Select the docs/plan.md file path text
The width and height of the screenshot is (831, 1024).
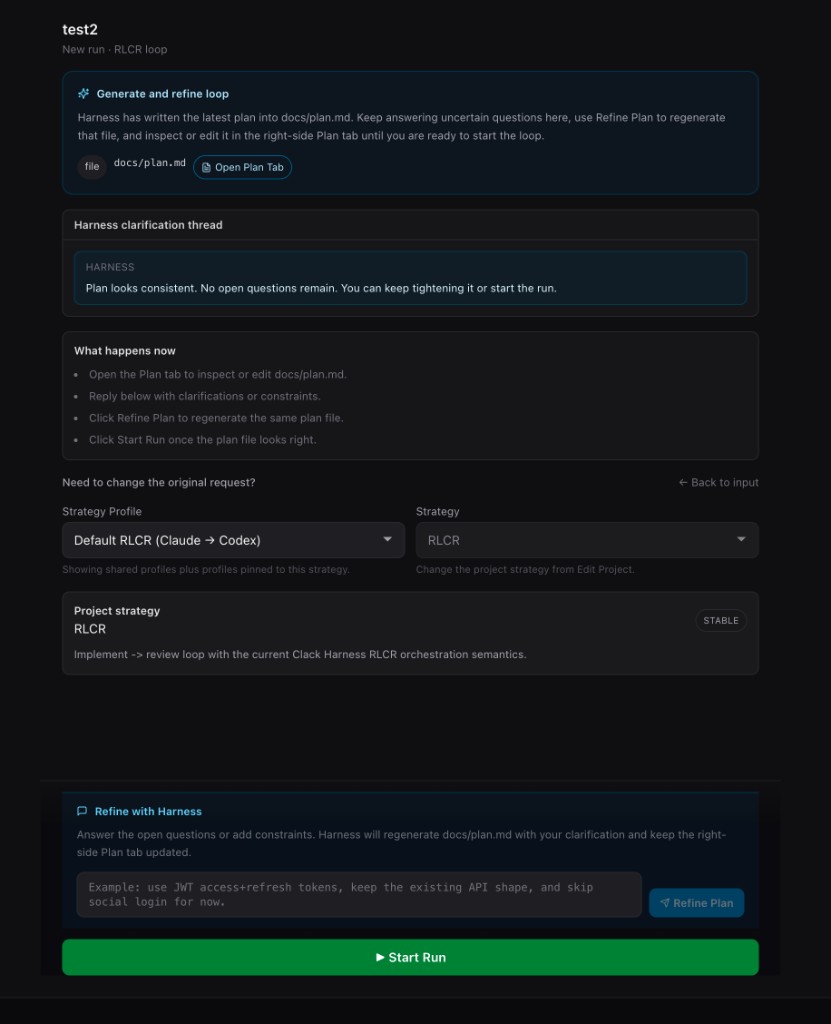pos(150,163)
